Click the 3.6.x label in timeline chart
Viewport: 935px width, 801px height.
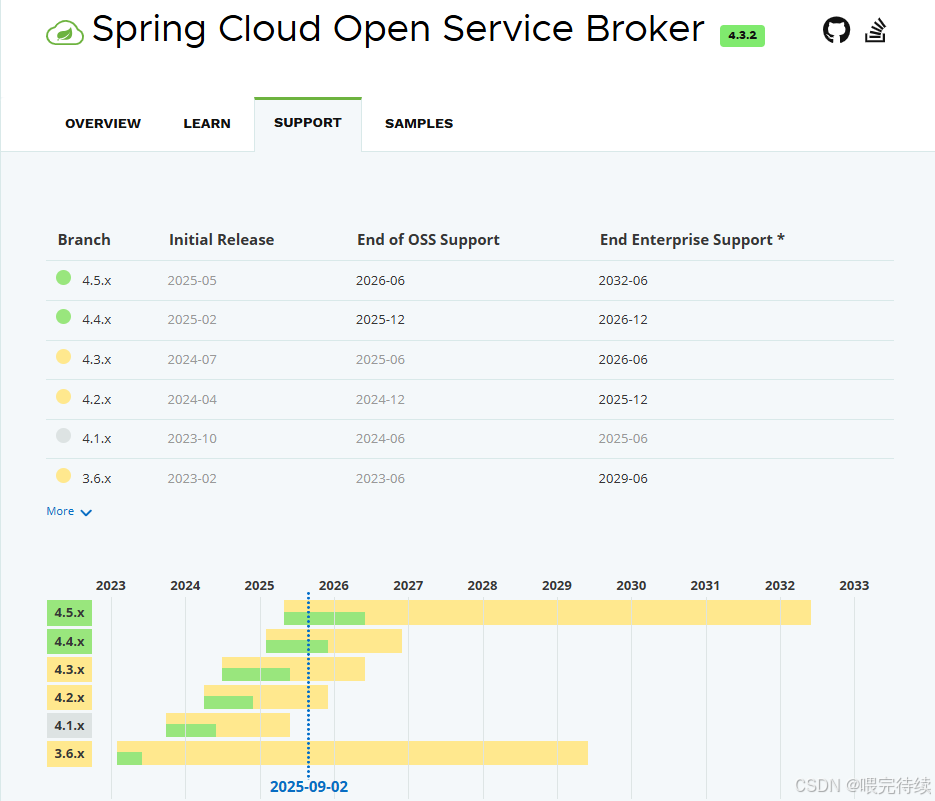[x=69, y=754]
